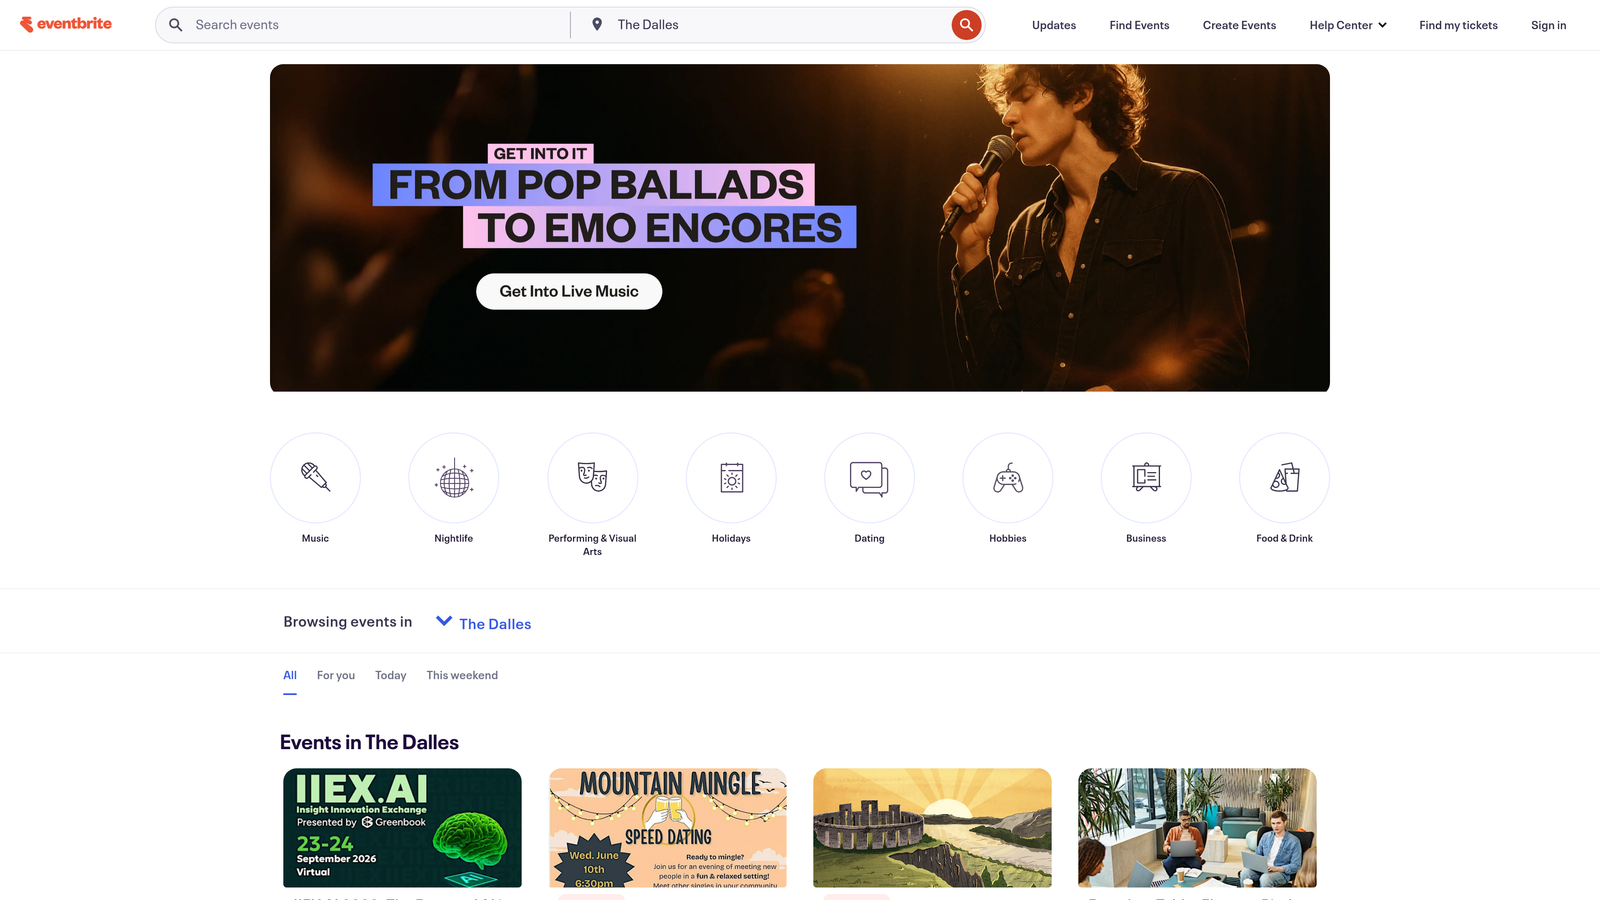Open the Performing & Visual Arts icon
The height and width of the screenshot is (900, 1600).
click(x=592, y=478)
